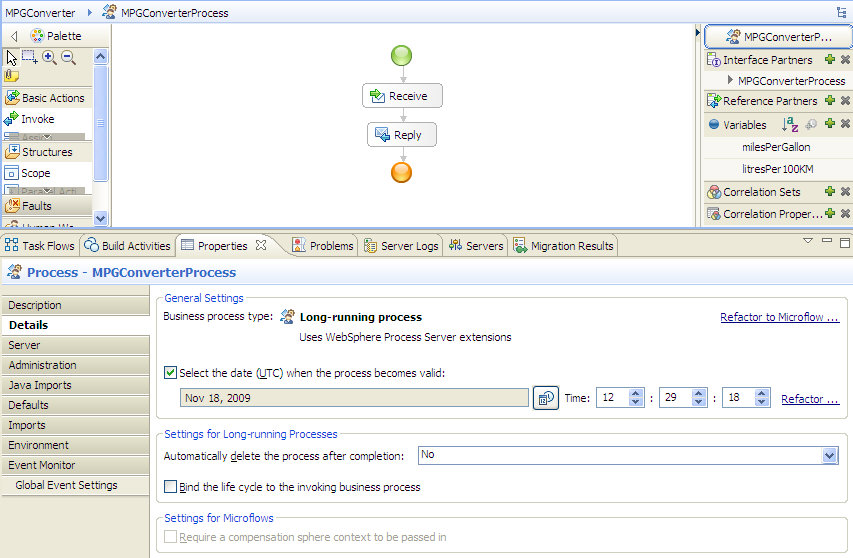The height and width of the screenshot is (558, 853).
Task: Delete a Reference Partner
Action: (845, 100)
